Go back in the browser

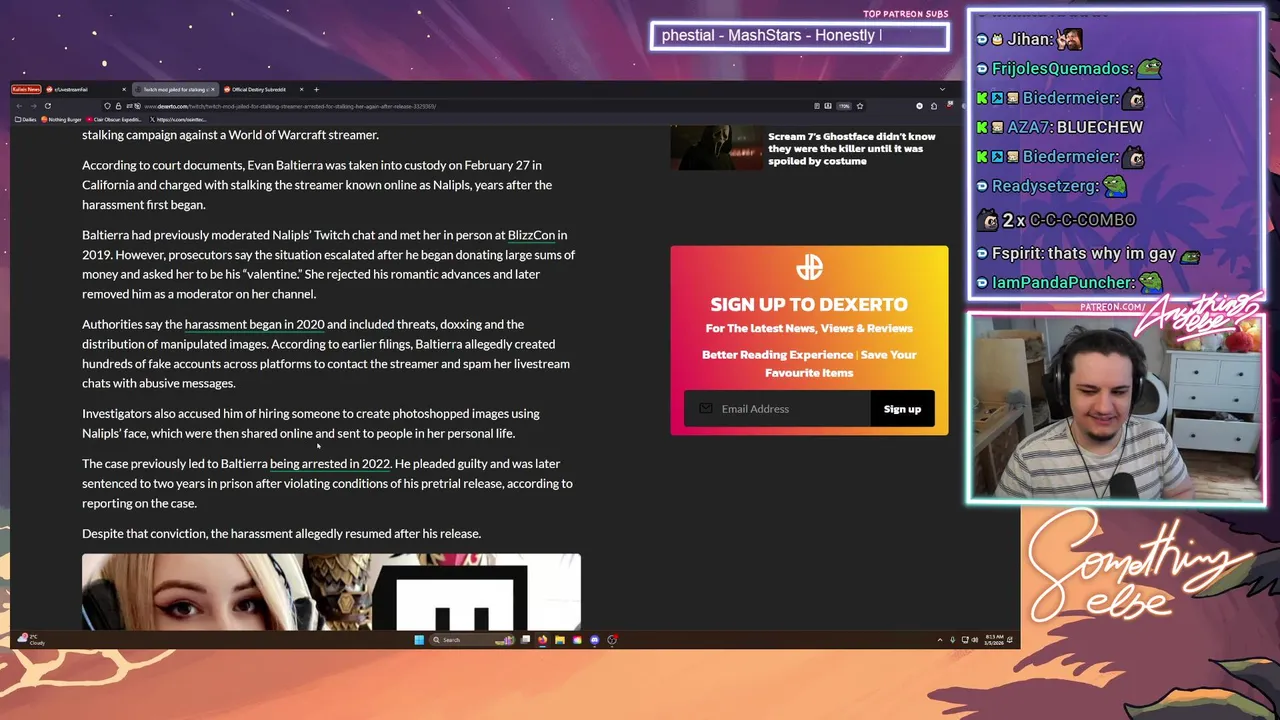click(x=19, y=106)
